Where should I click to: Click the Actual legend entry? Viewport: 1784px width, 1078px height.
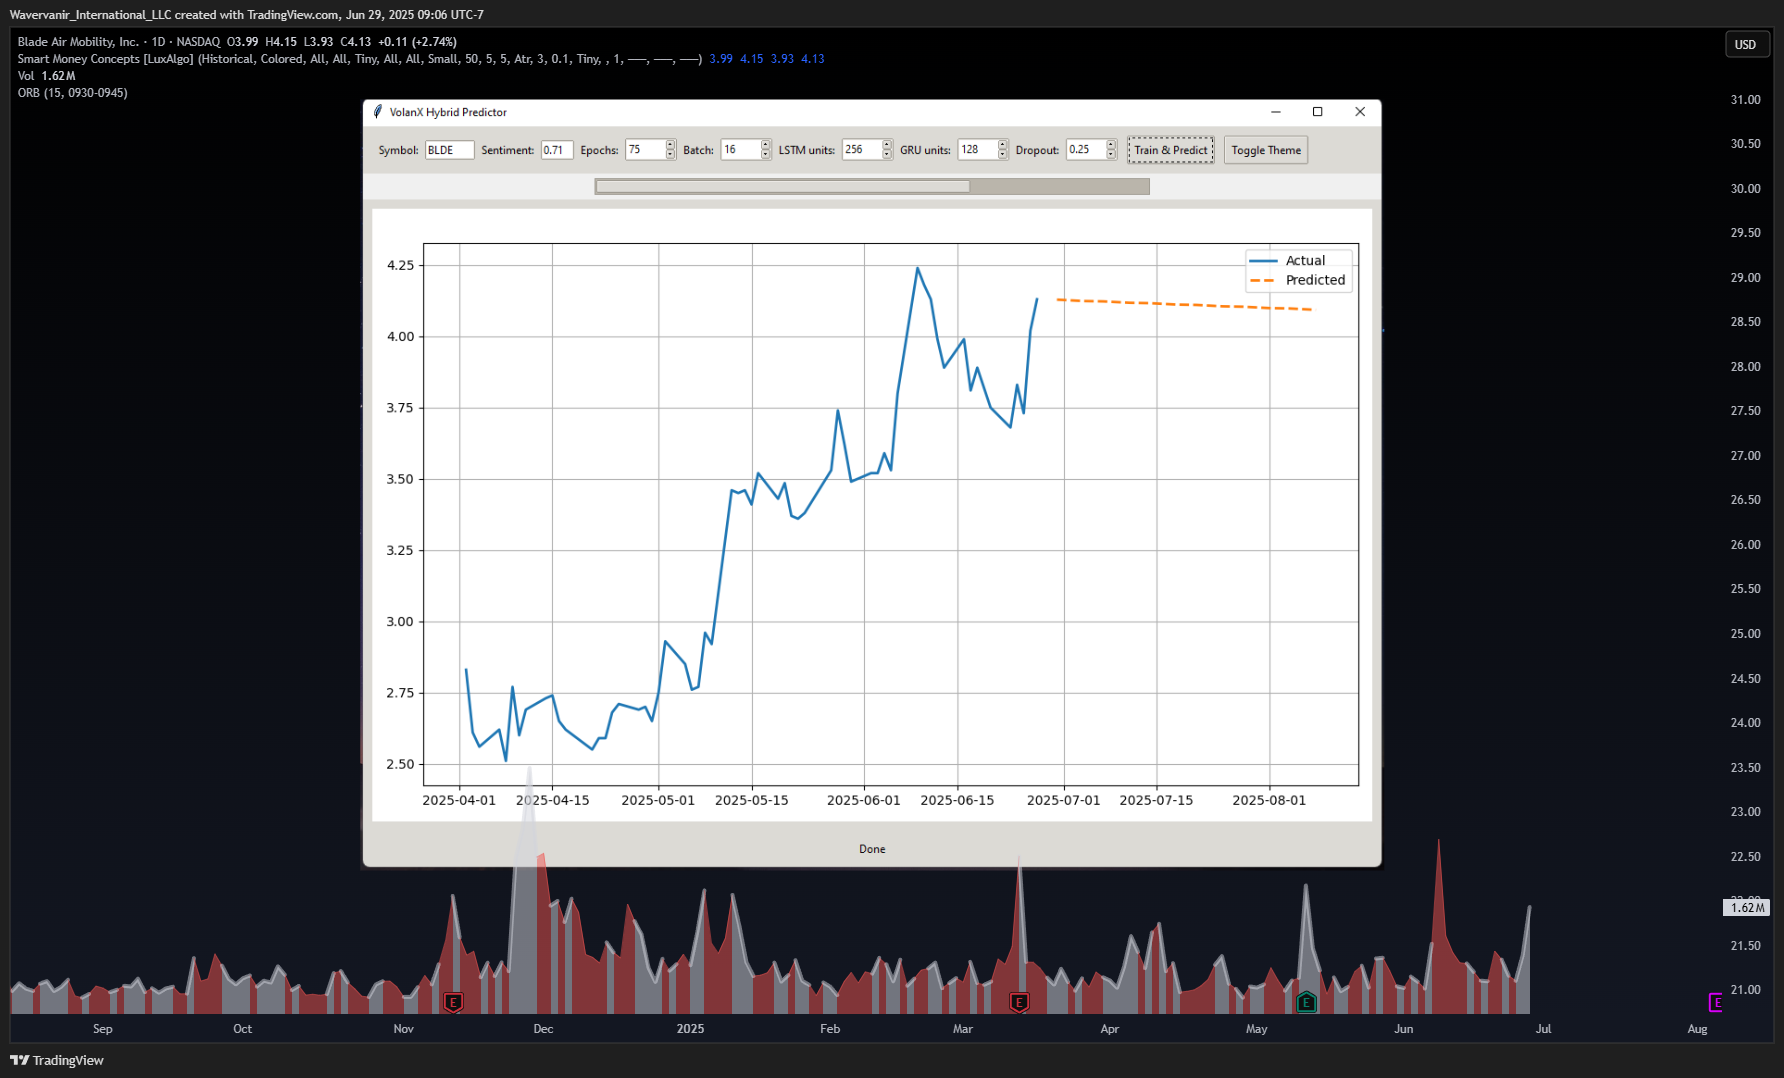[1288, 261]
